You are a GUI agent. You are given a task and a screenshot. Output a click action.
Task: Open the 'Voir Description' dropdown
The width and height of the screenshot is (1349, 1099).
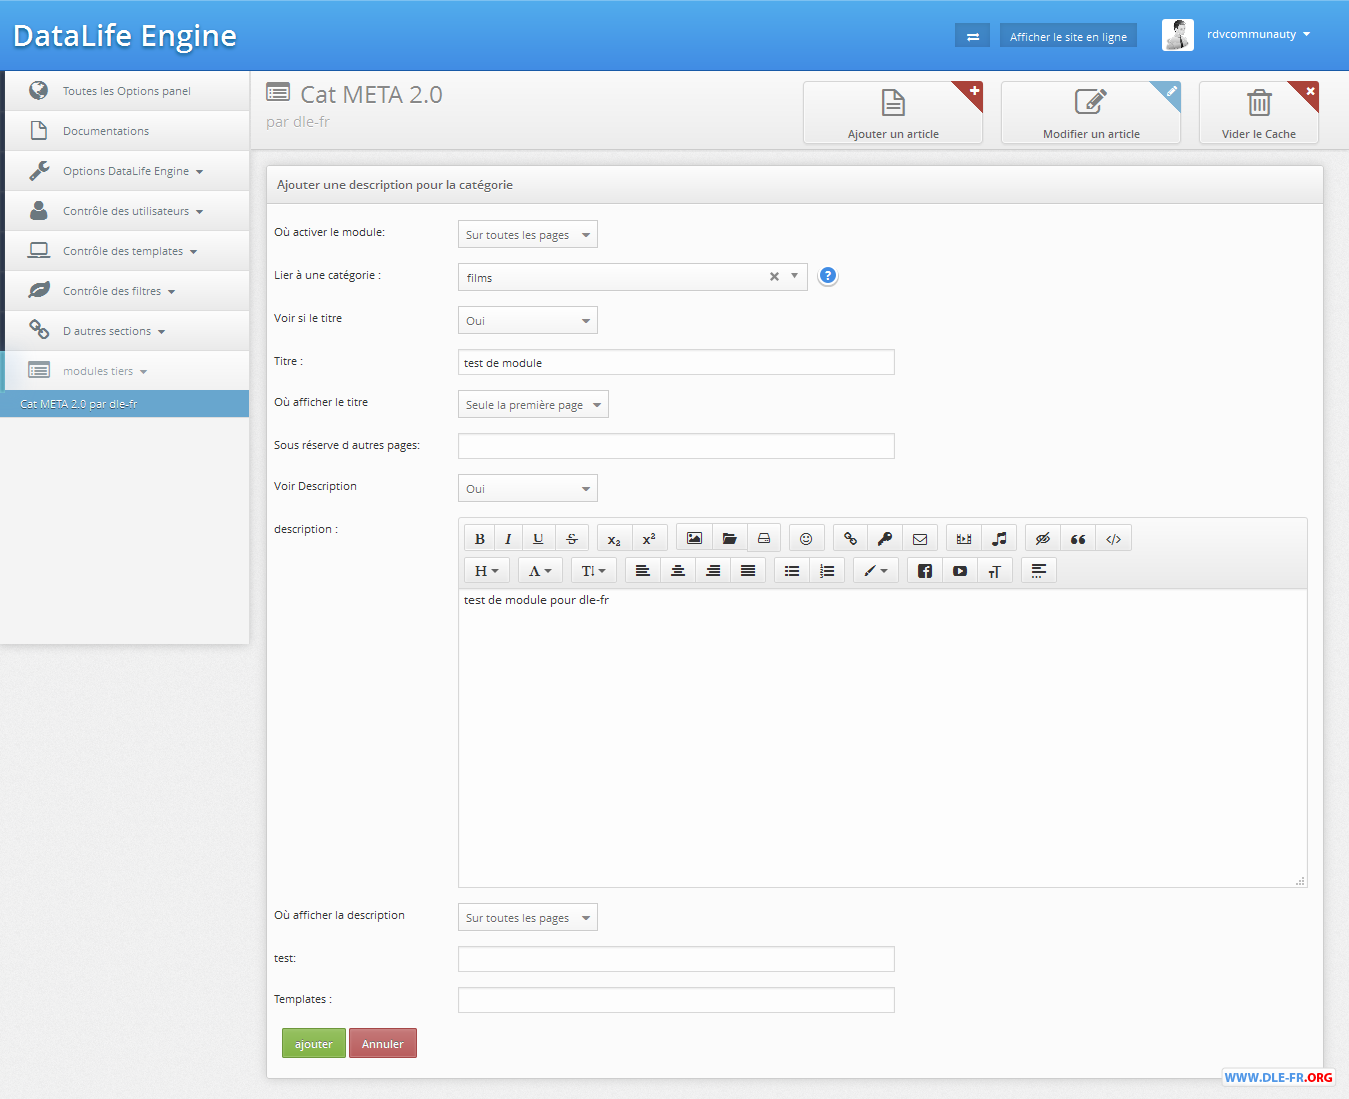pyautogui.click(x=528, y=489)
